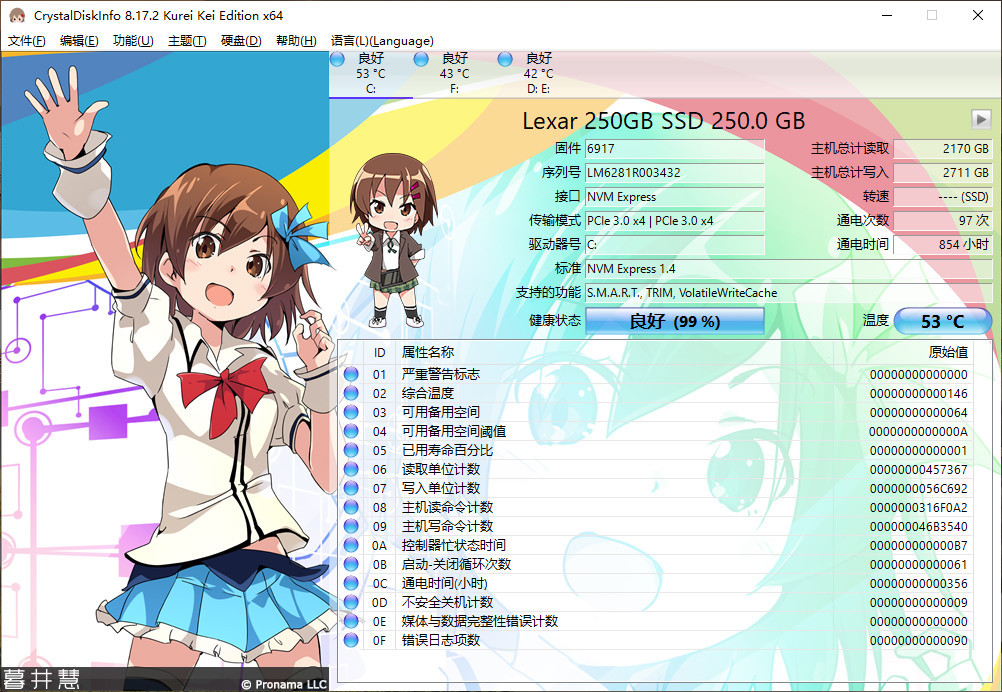Screen dimensions: 1002x692
Task: Open the 语言(Language) menu
Action: (383, 41)
